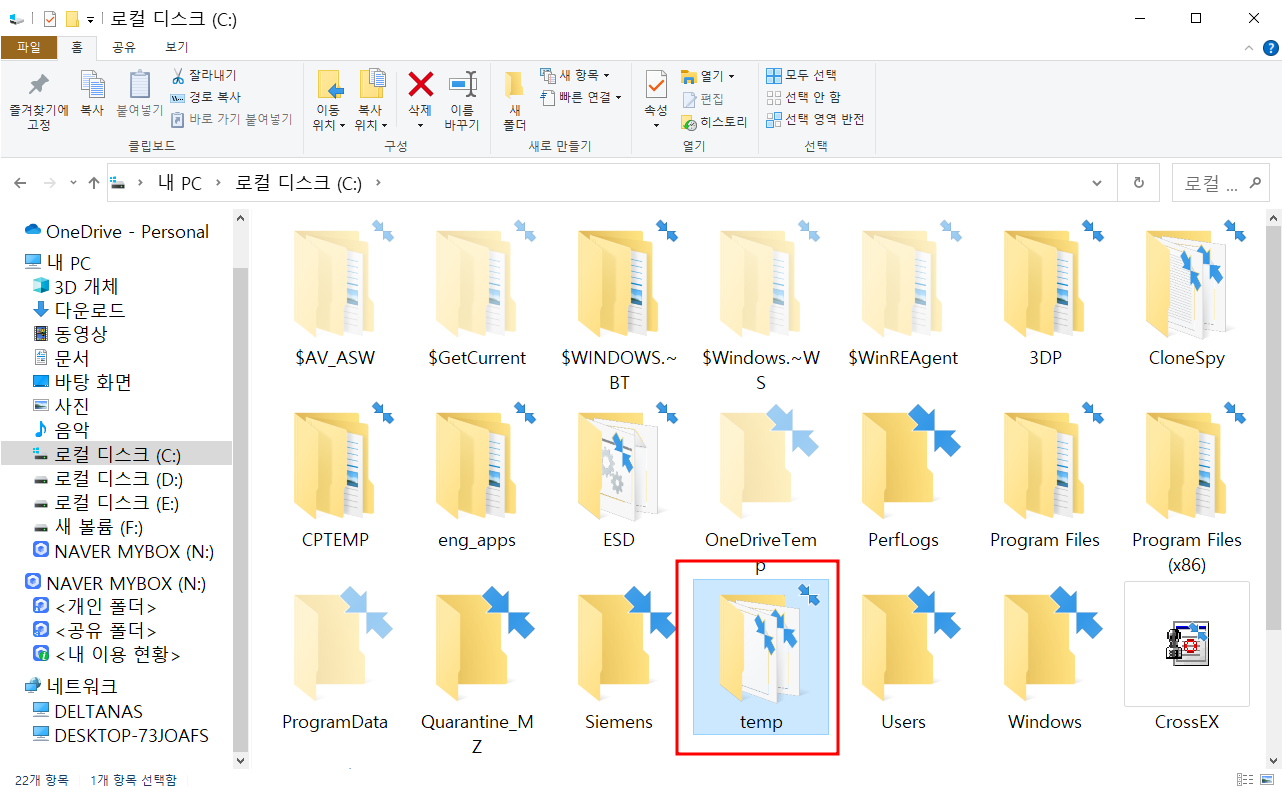Select DESKTOP-73JOAFS network computer

tap(121, 736)
